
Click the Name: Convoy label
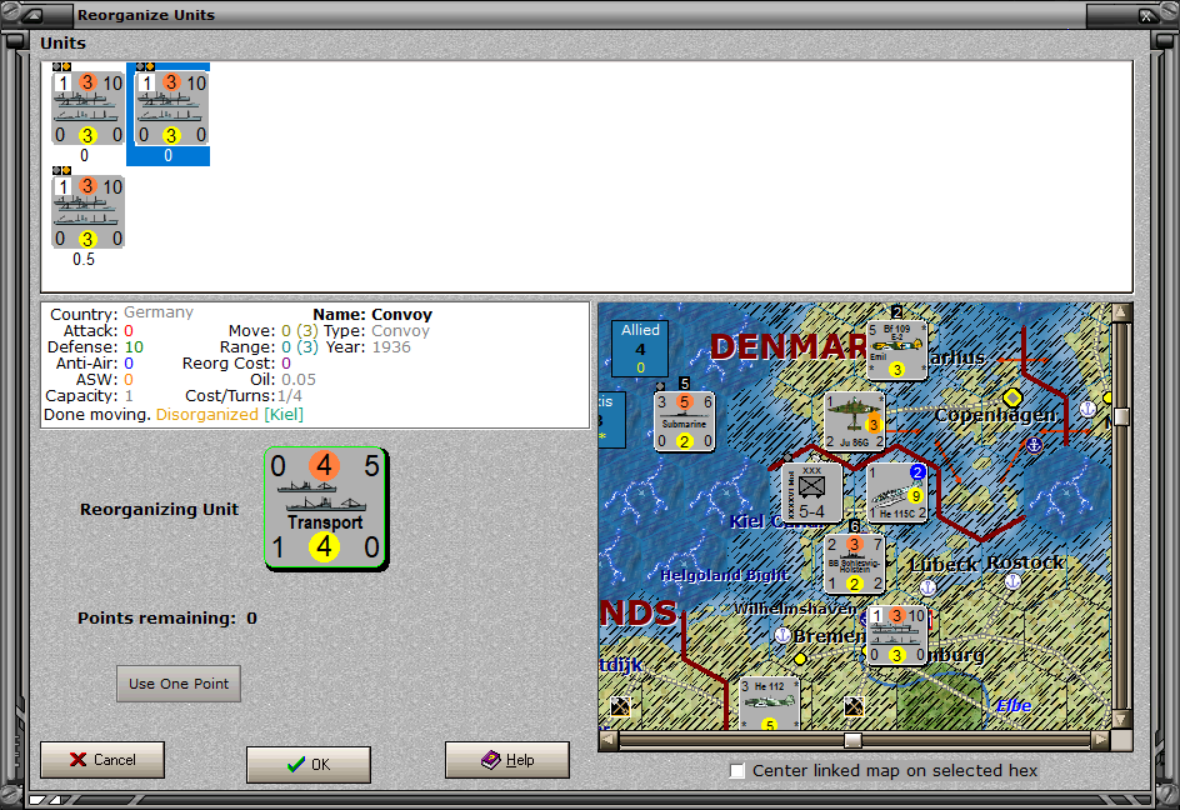click(373, 315)
